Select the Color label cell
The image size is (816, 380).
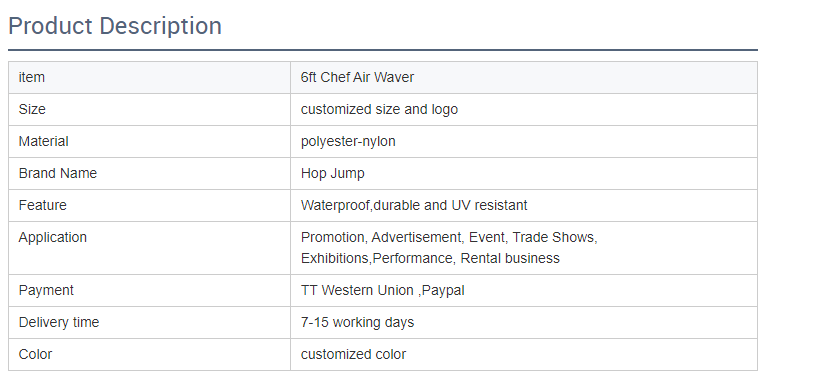[x=149, y=354]
